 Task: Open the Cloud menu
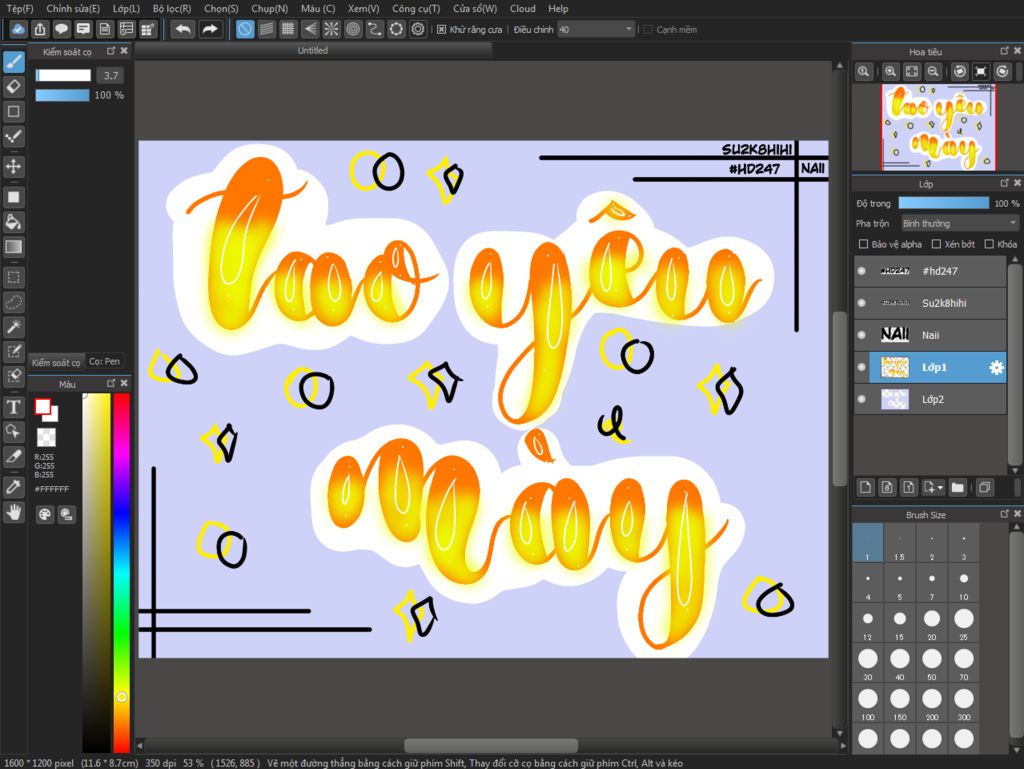click(x=522, y=8)
